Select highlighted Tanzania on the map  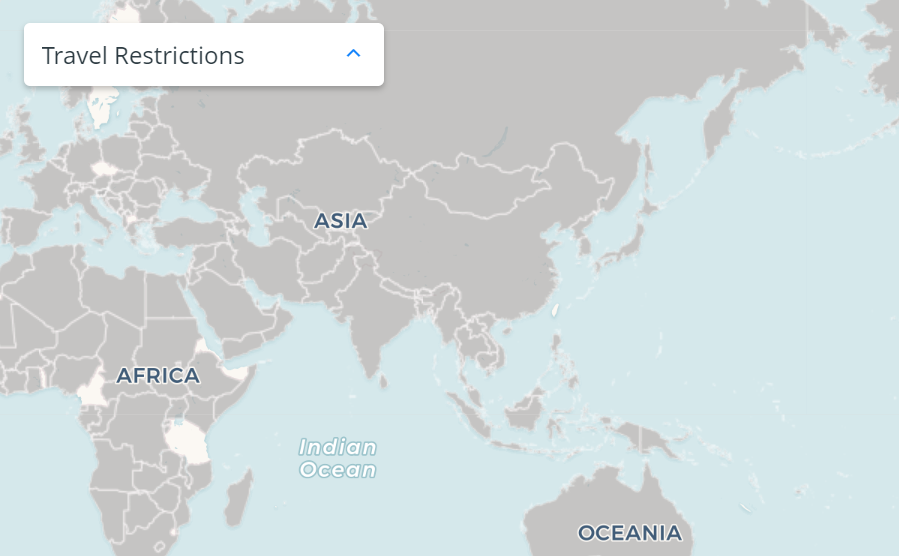187,443
